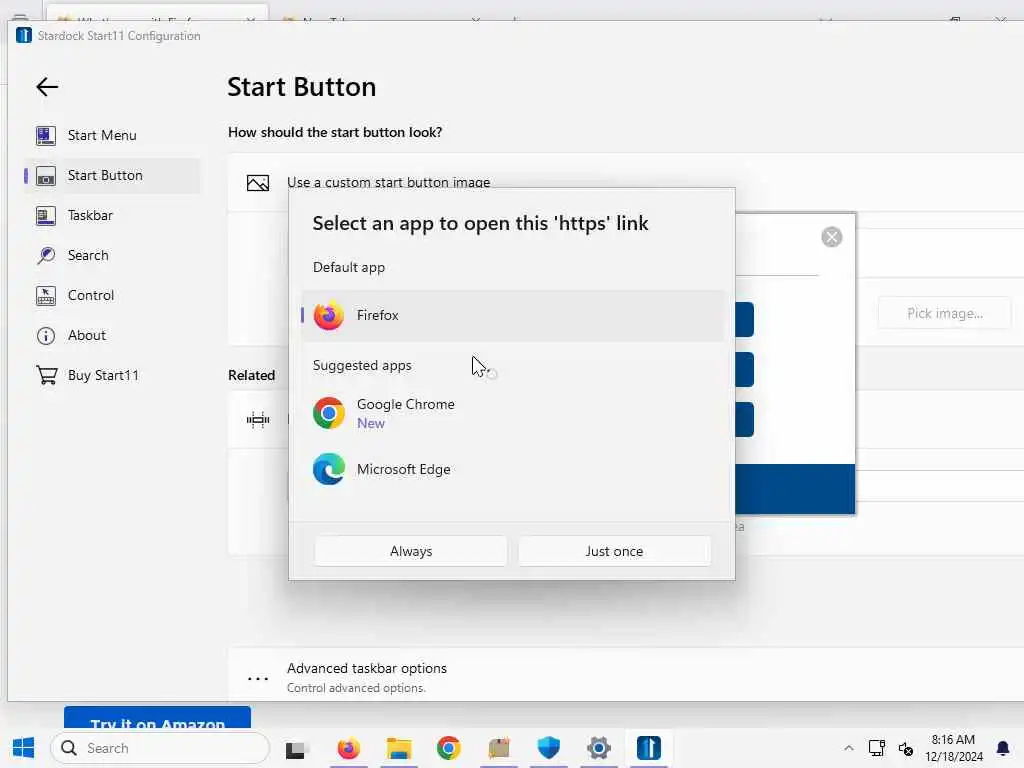Open the package box app on taskbar

click(499, 748)
